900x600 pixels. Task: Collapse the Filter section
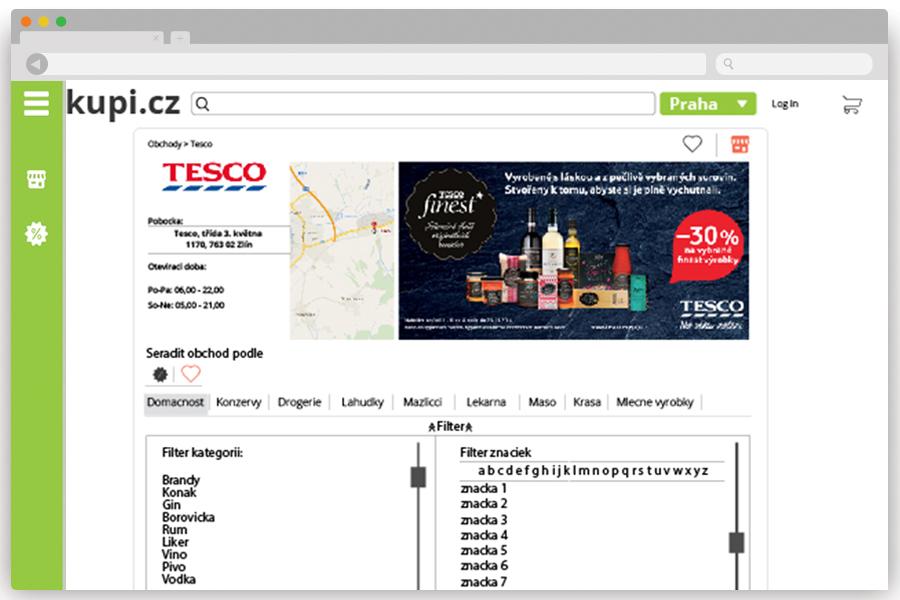(x=451, y=426)
